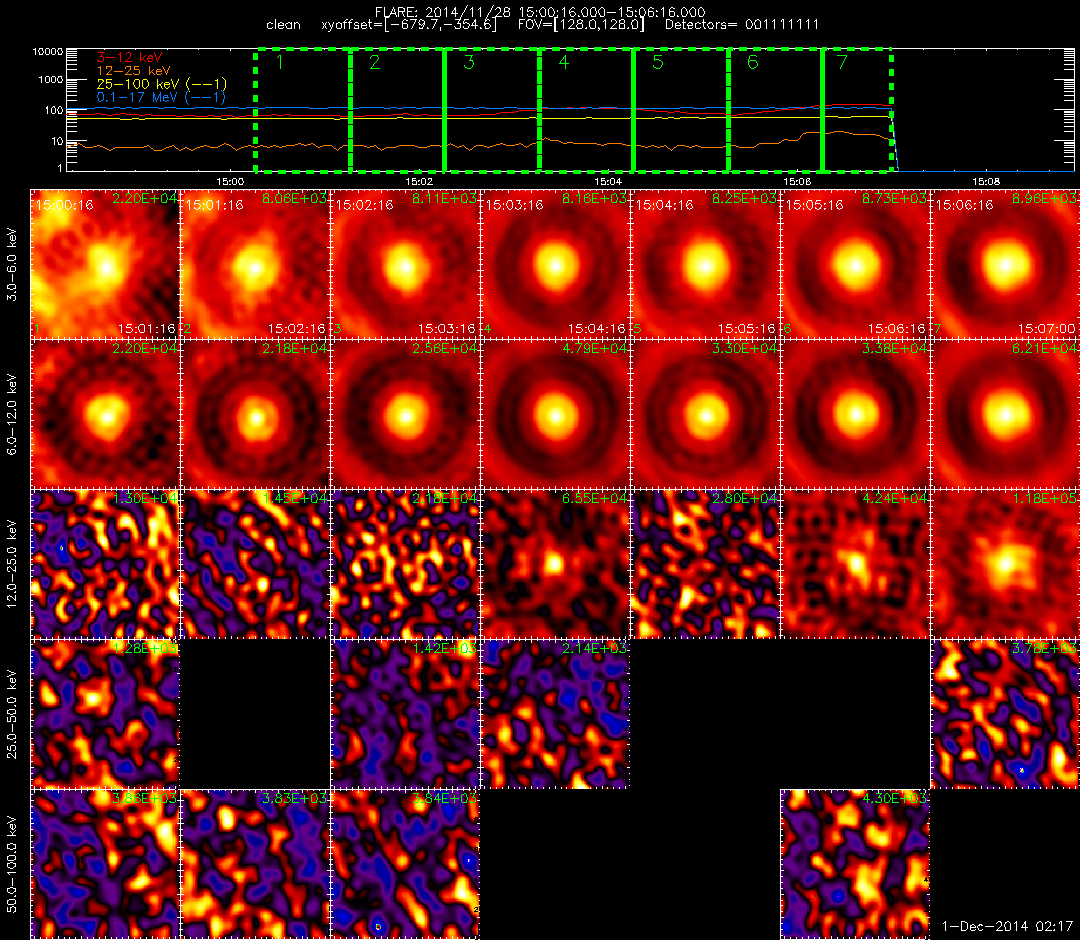Click the 25.0-50.0 keV image with peak 1.28E+03

coord(105,714)
